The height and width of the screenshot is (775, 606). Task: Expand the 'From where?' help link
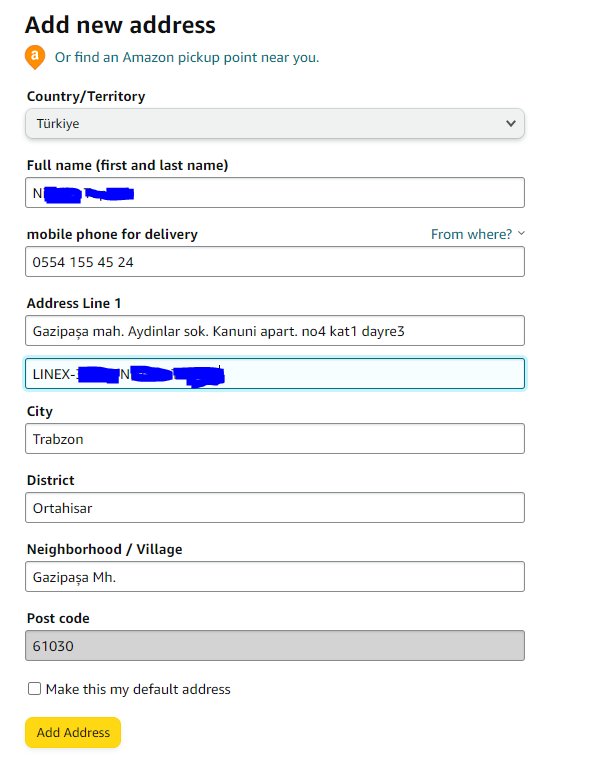477,234
